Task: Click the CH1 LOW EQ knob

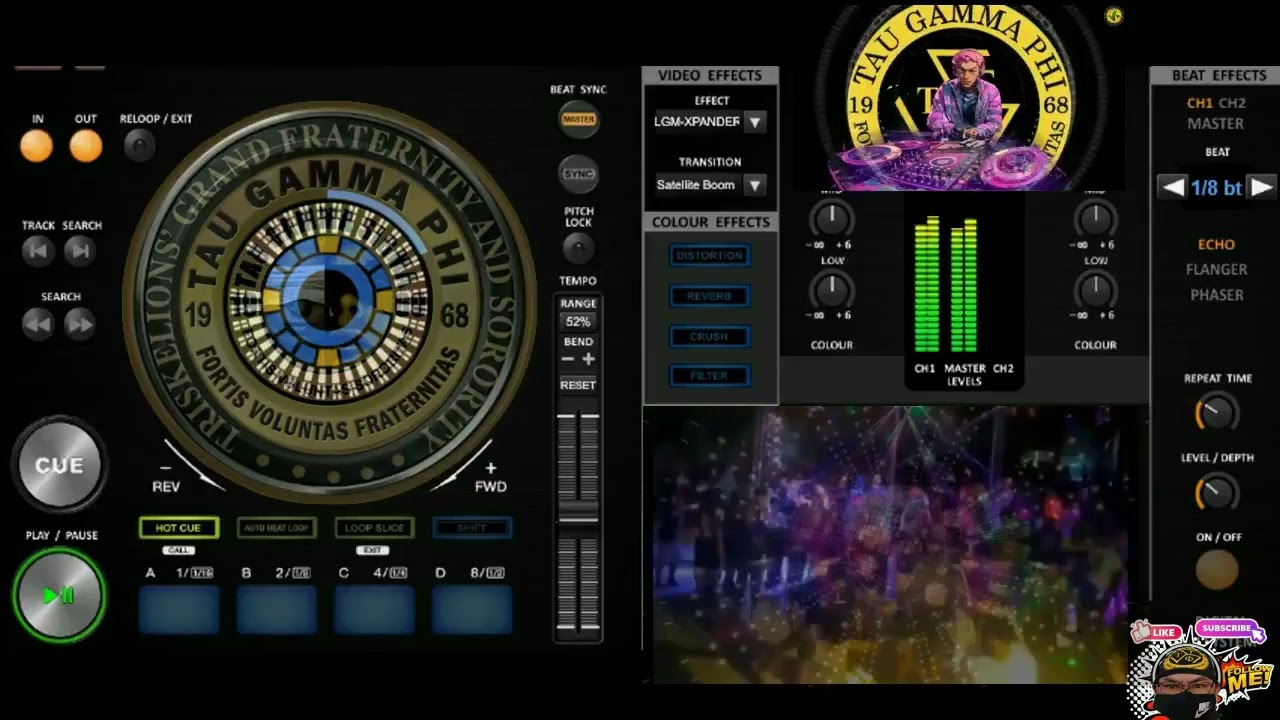Action: tap(831, 291)
